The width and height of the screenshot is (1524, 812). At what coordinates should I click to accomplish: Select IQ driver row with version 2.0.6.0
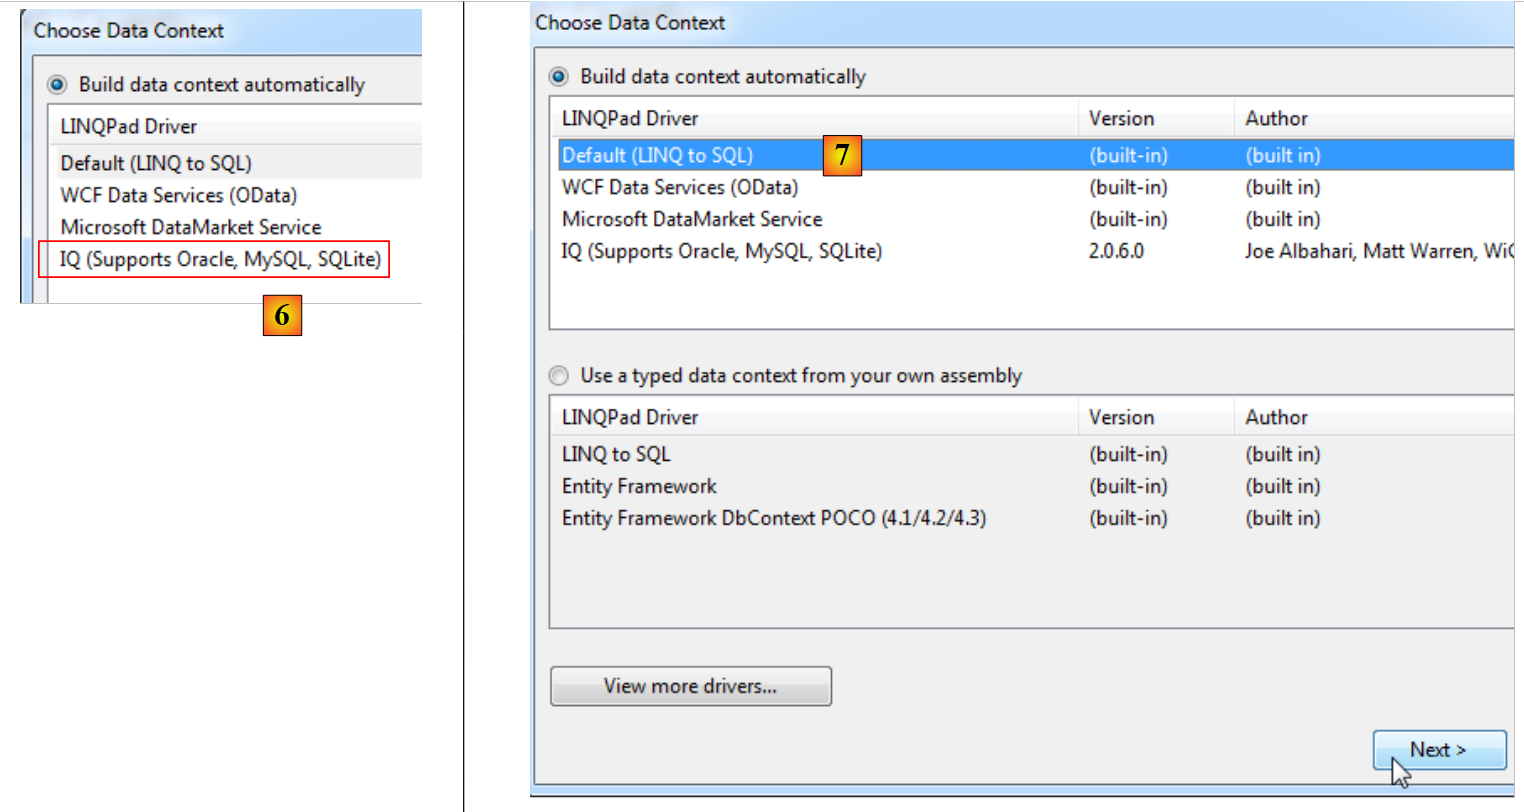(x=722, y=252)
